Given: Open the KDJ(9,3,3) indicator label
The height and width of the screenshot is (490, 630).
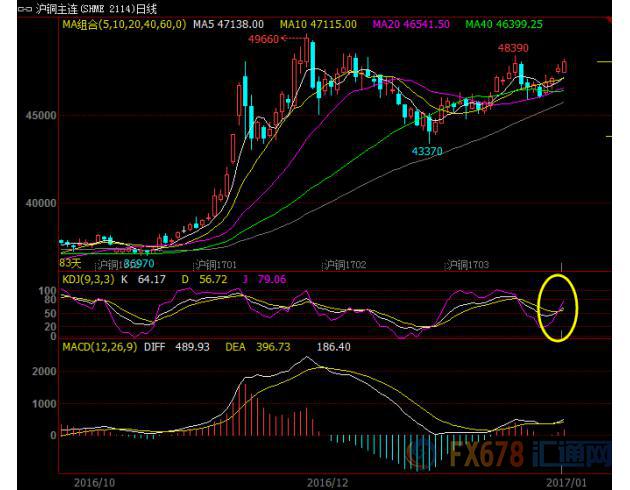Looking at the screenshot, I should (88, 280).
